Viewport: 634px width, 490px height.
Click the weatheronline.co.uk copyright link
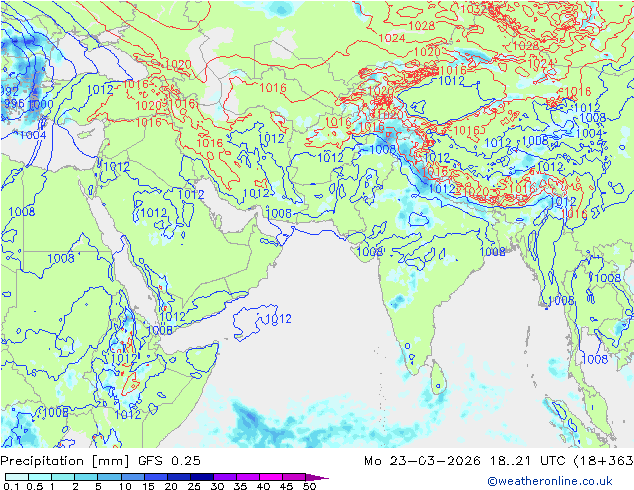[x=550, y=481]
